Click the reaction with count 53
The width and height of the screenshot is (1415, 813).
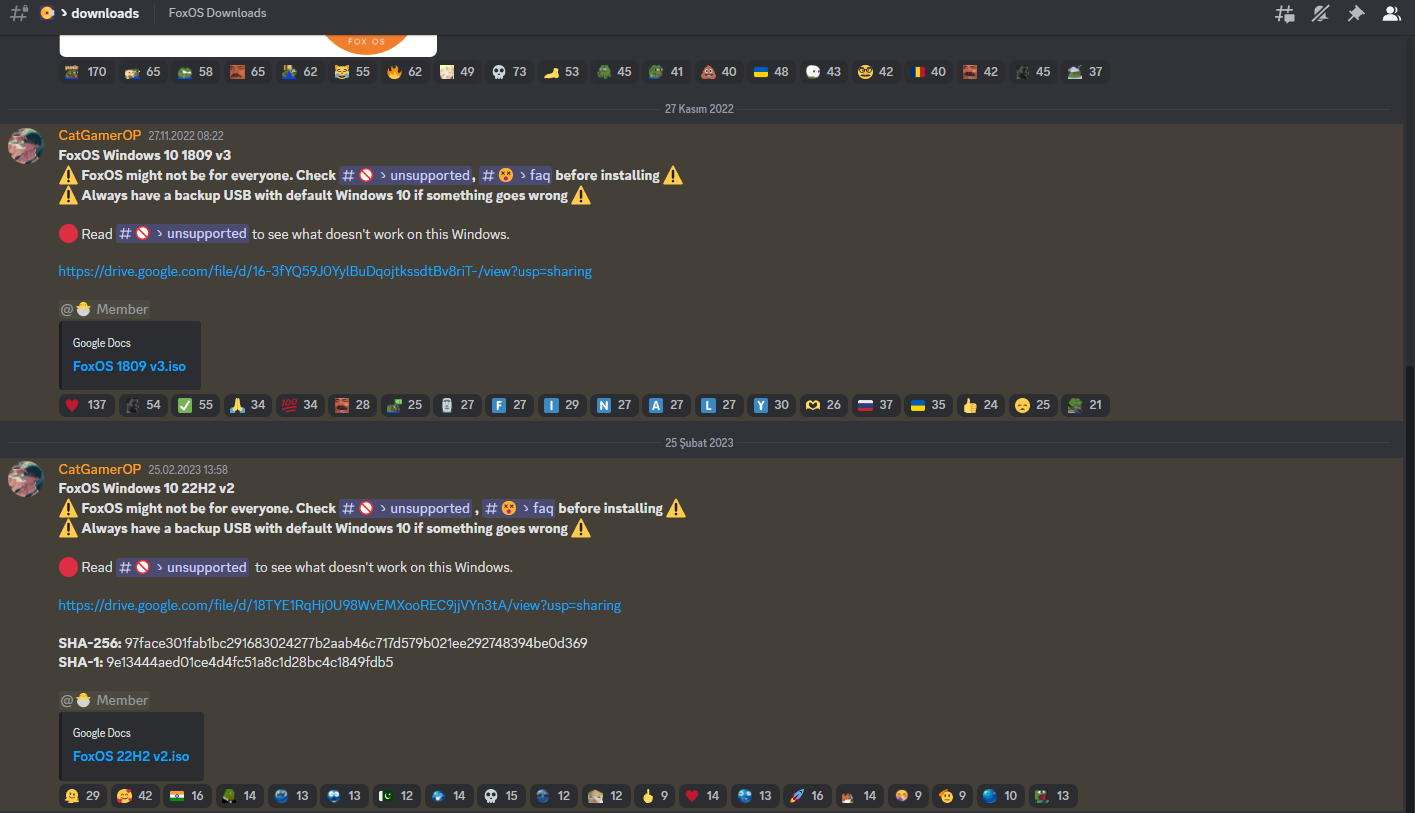[562, 72]
